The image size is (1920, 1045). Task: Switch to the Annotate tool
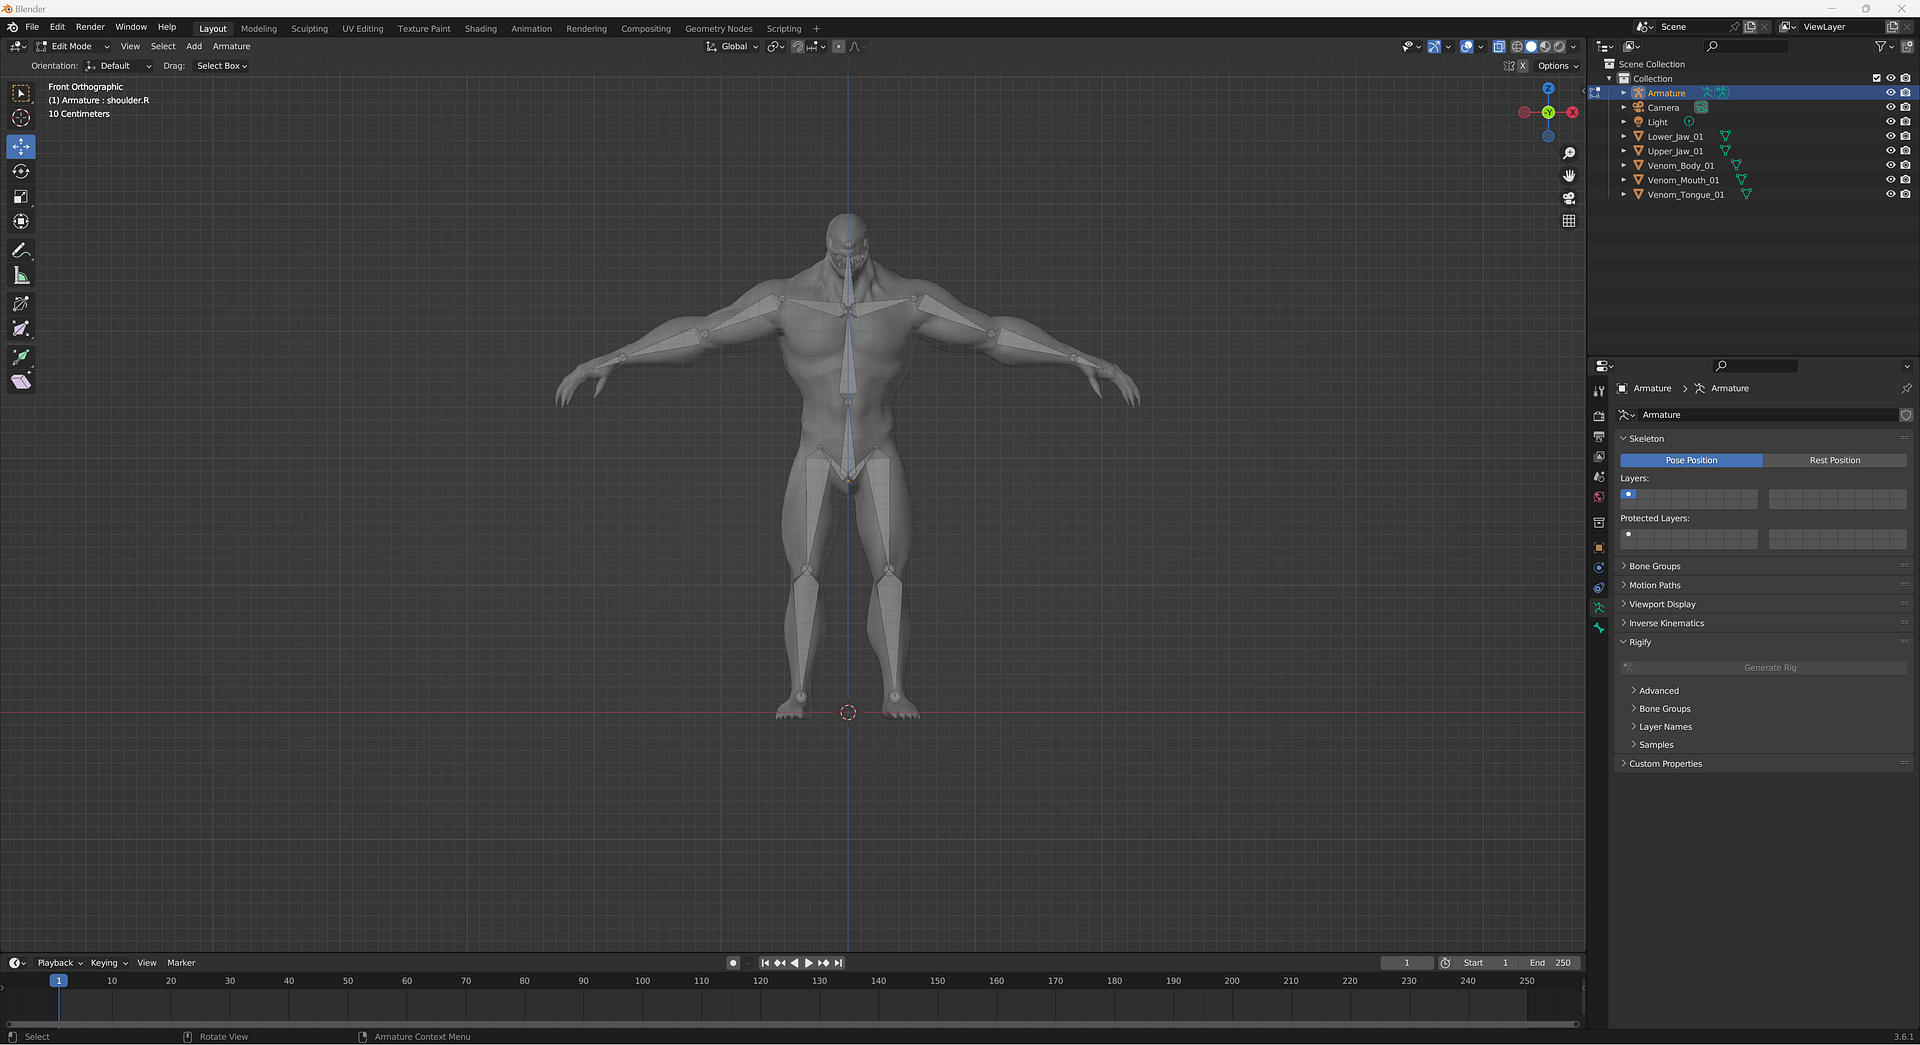coord(21,250)
